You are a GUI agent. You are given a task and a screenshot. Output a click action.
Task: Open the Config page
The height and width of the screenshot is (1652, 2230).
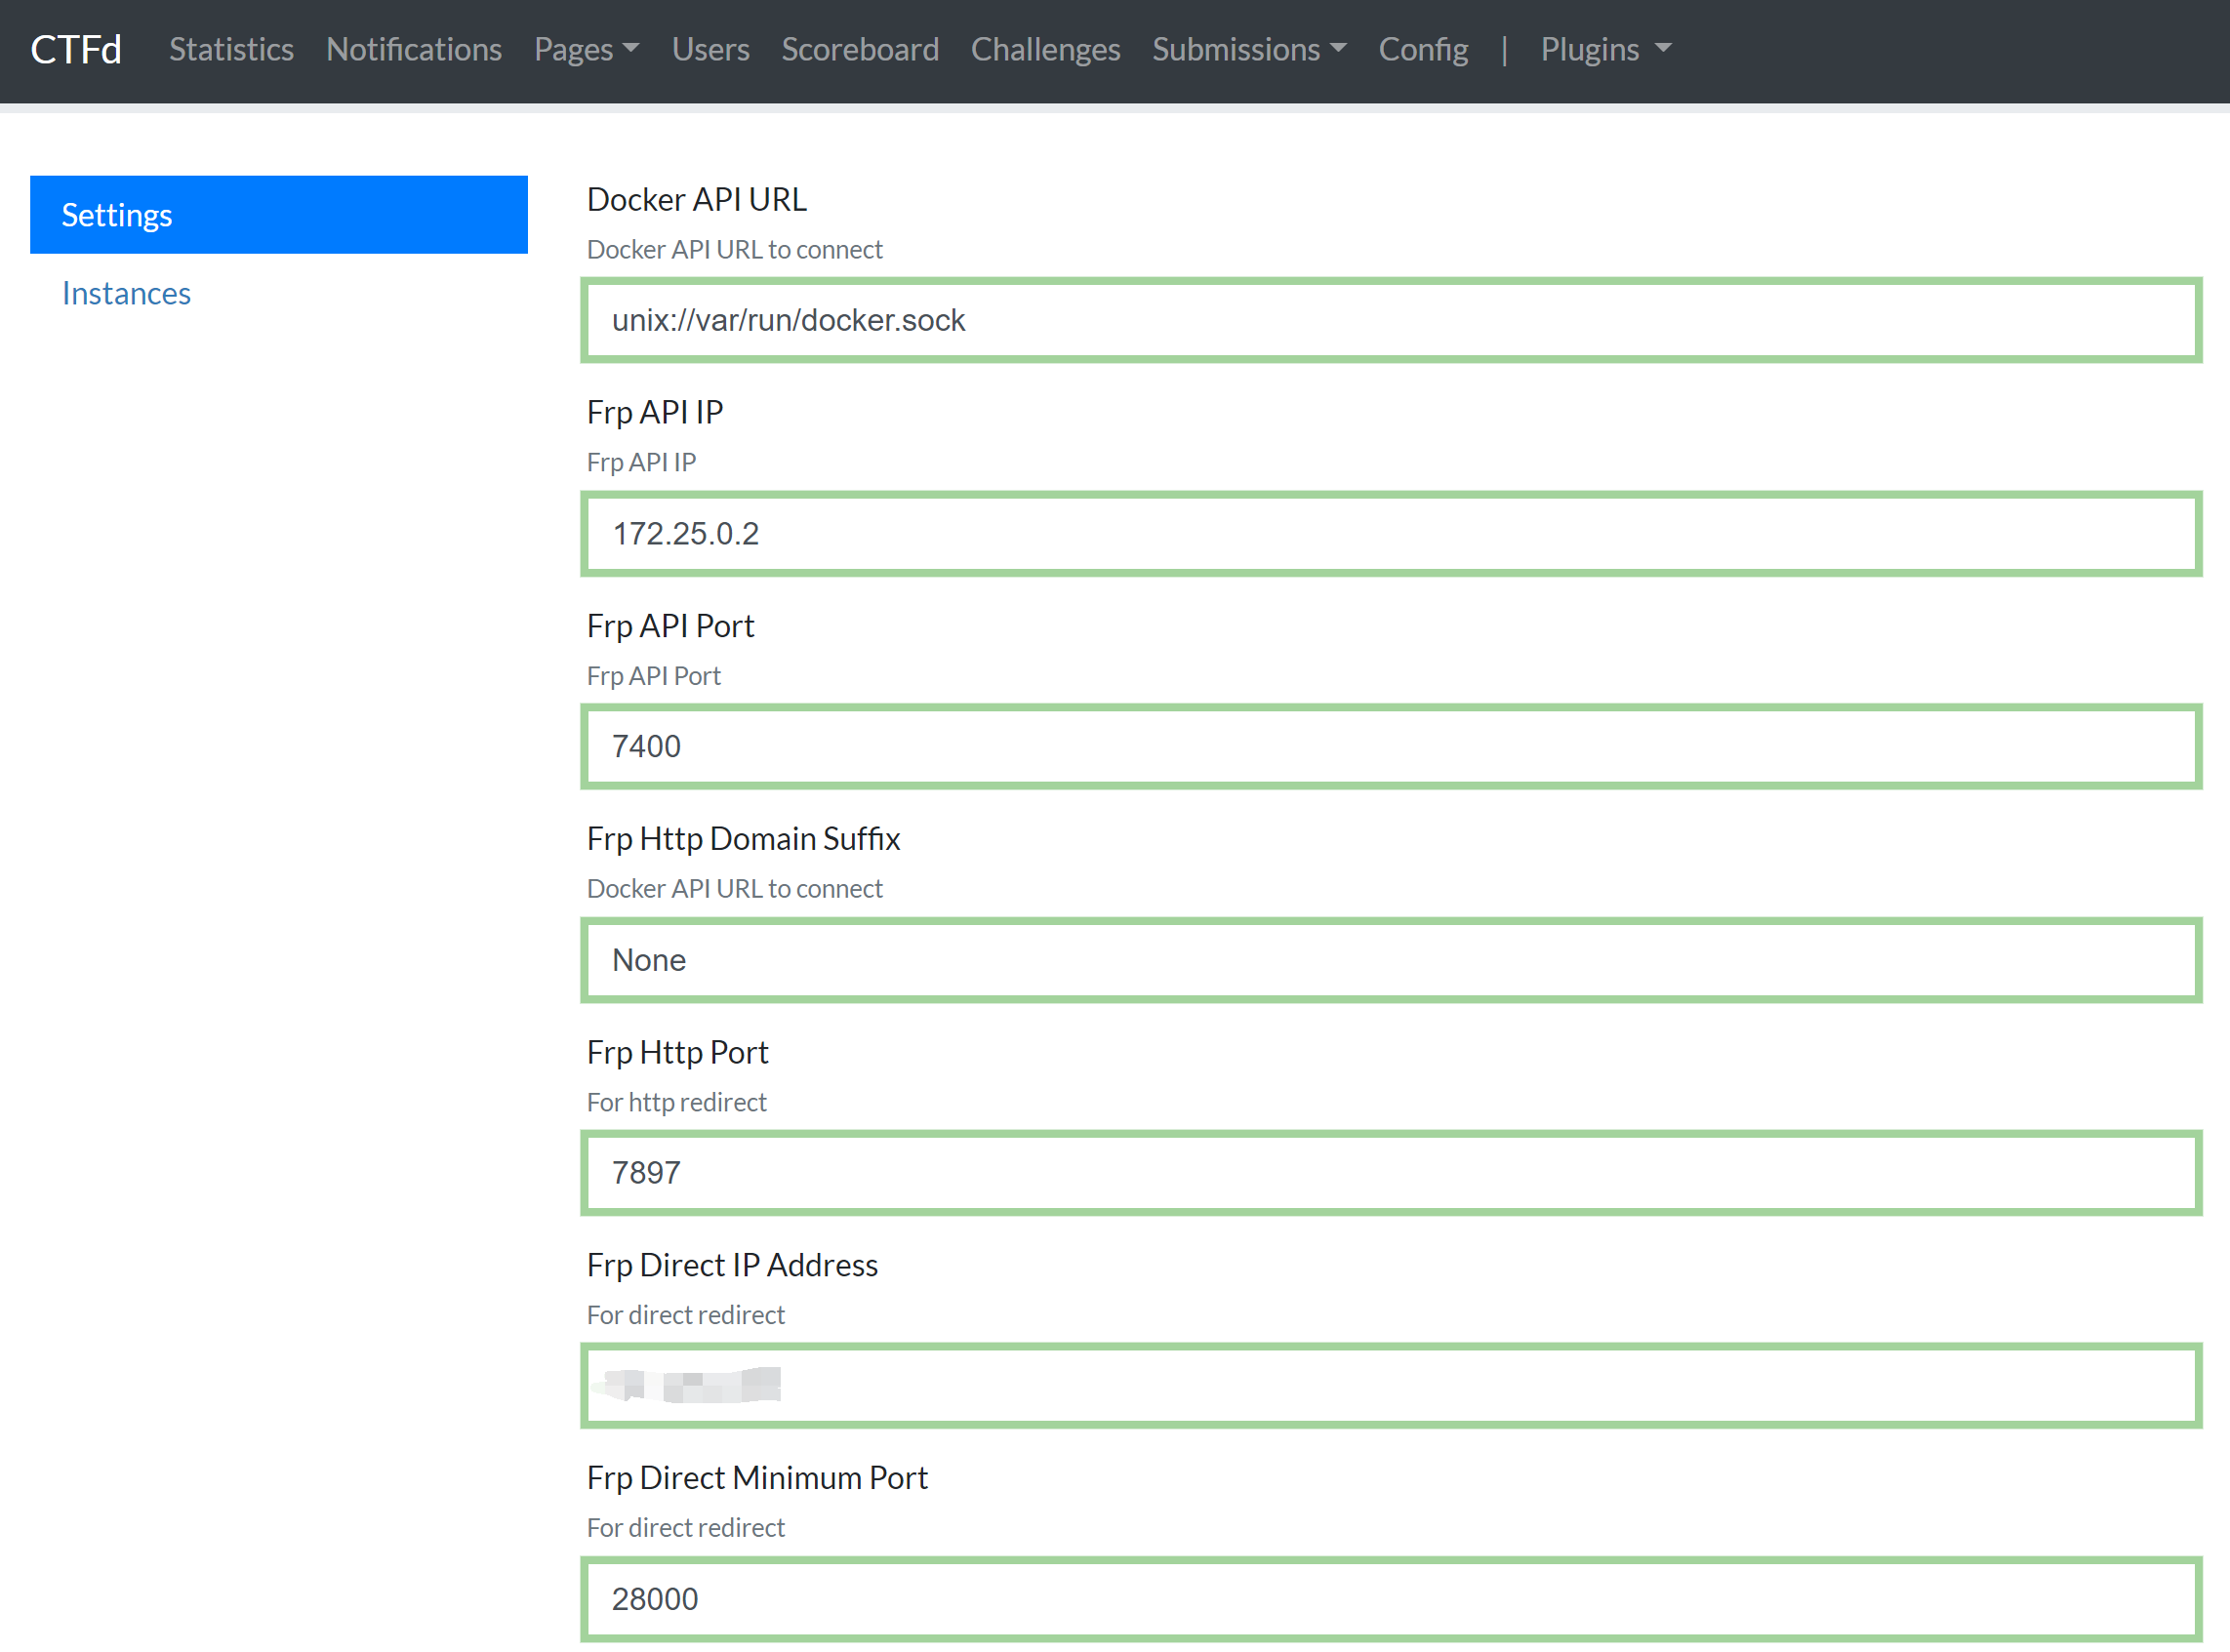pos(1422,49)
